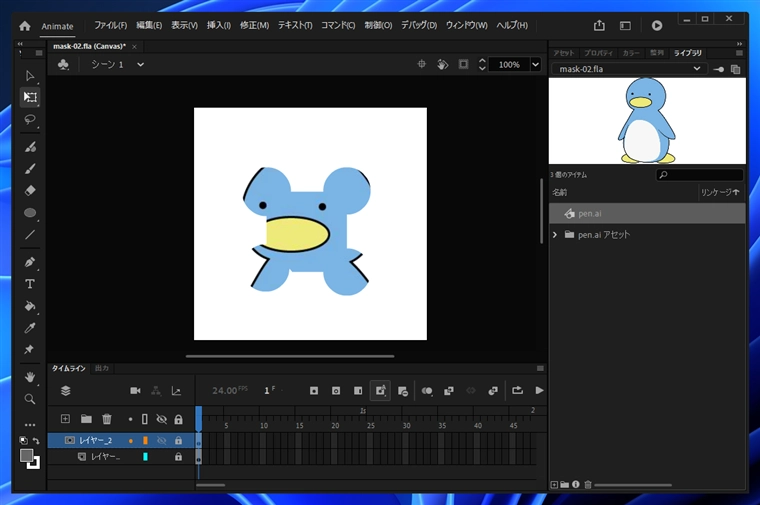Select the Eraser tool
The width and height of the screenshot is (760, 505).
(30, 190)
